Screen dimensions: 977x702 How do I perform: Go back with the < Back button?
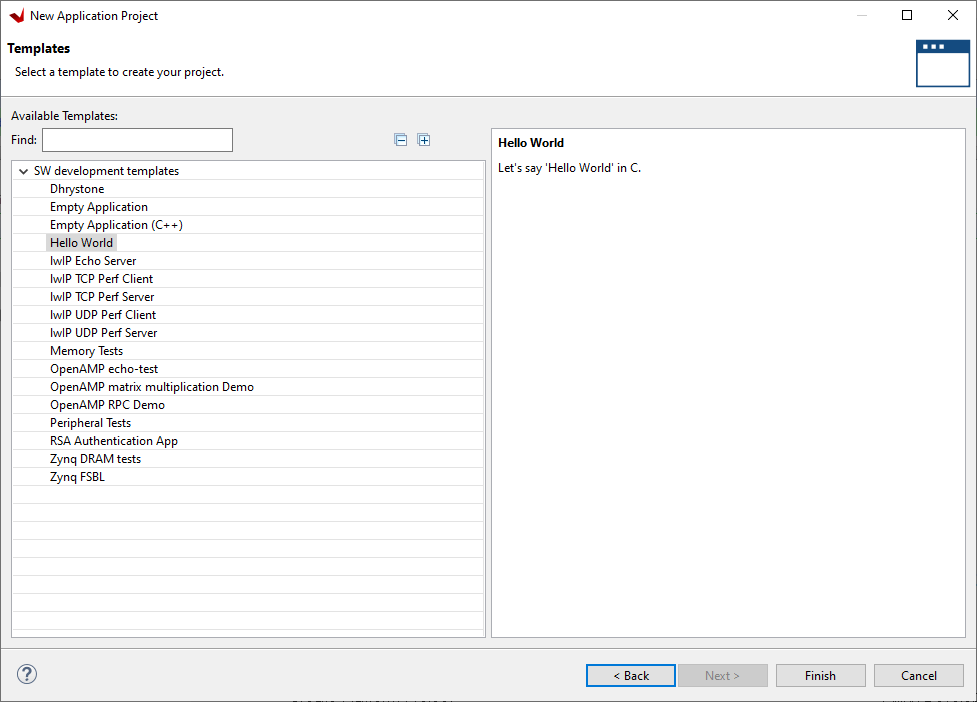coord(631,676)
